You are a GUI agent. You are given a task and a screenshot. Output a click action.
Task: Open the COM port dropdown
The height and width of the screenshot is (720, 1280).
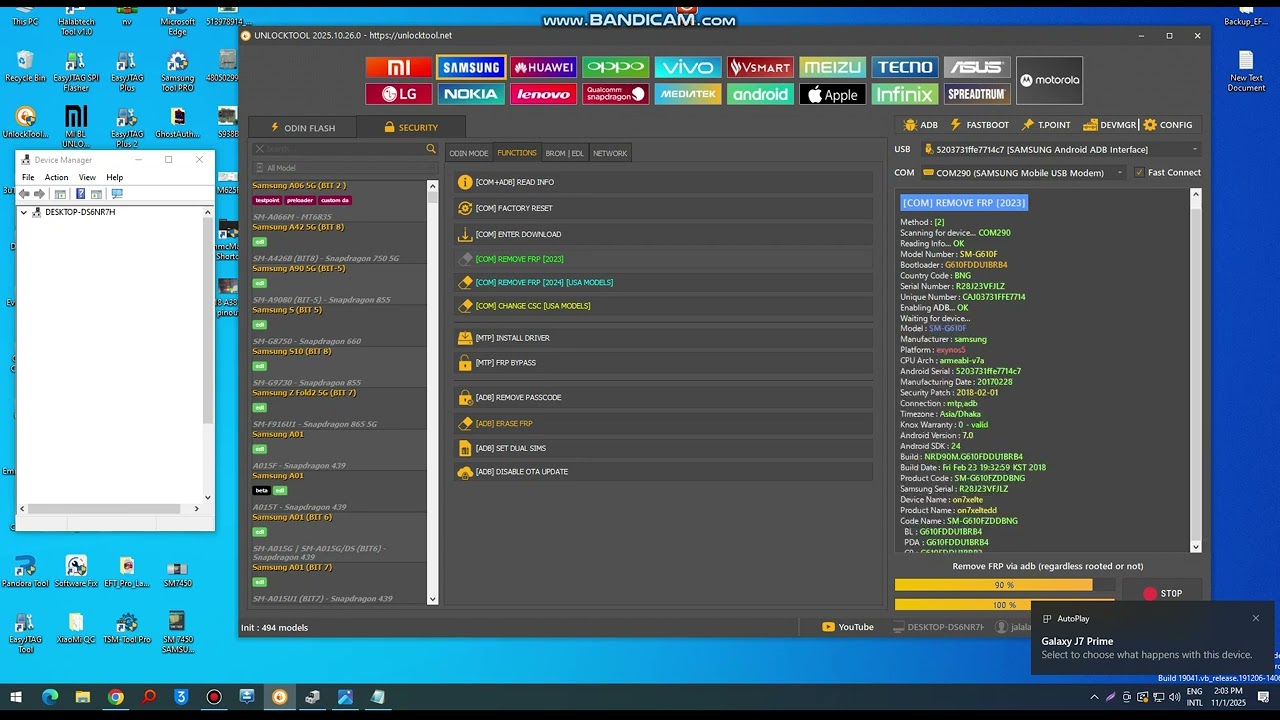tap(1024, 172)
